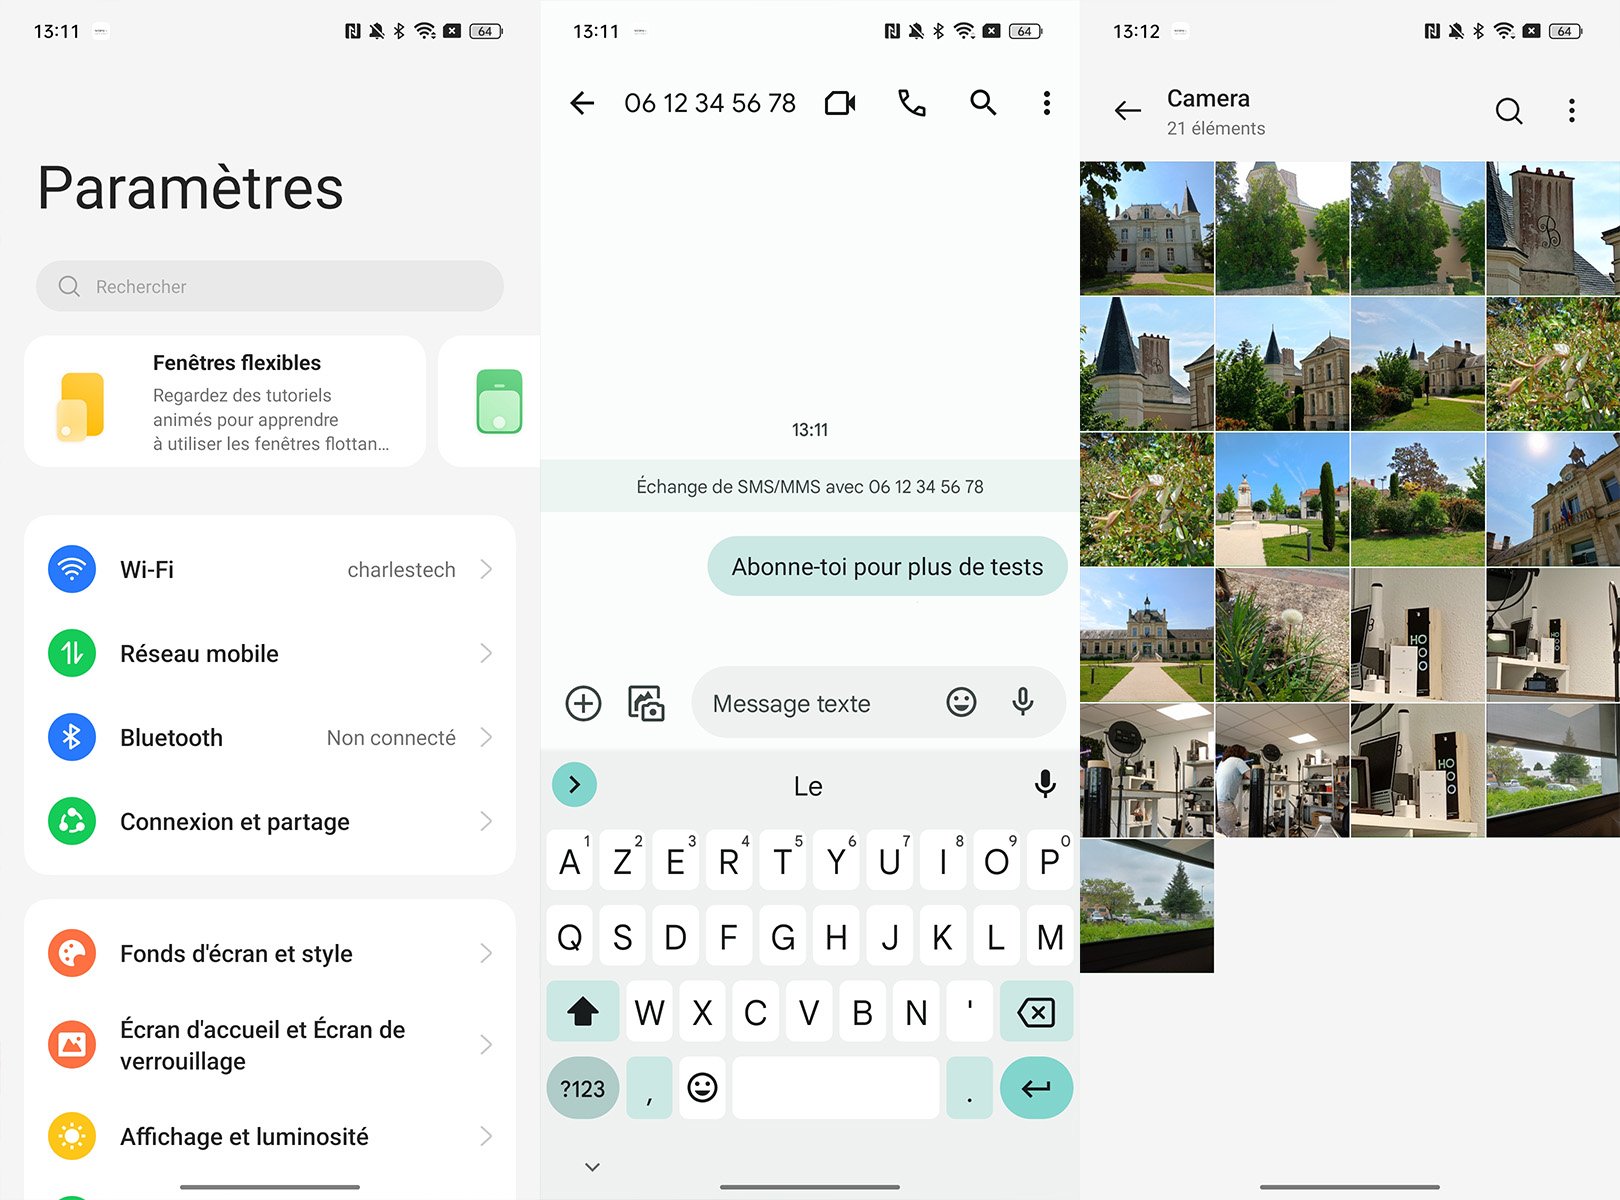The width and height of the screenshot is (1620, 1200).
Task: Tap the apostrophe key on keyboard
Action: pos(969,1012)
